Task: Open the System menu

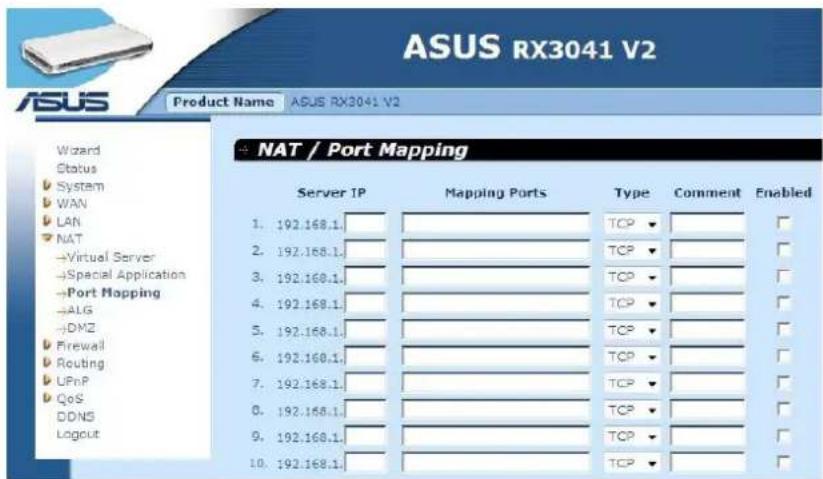Action: point(80,186)
